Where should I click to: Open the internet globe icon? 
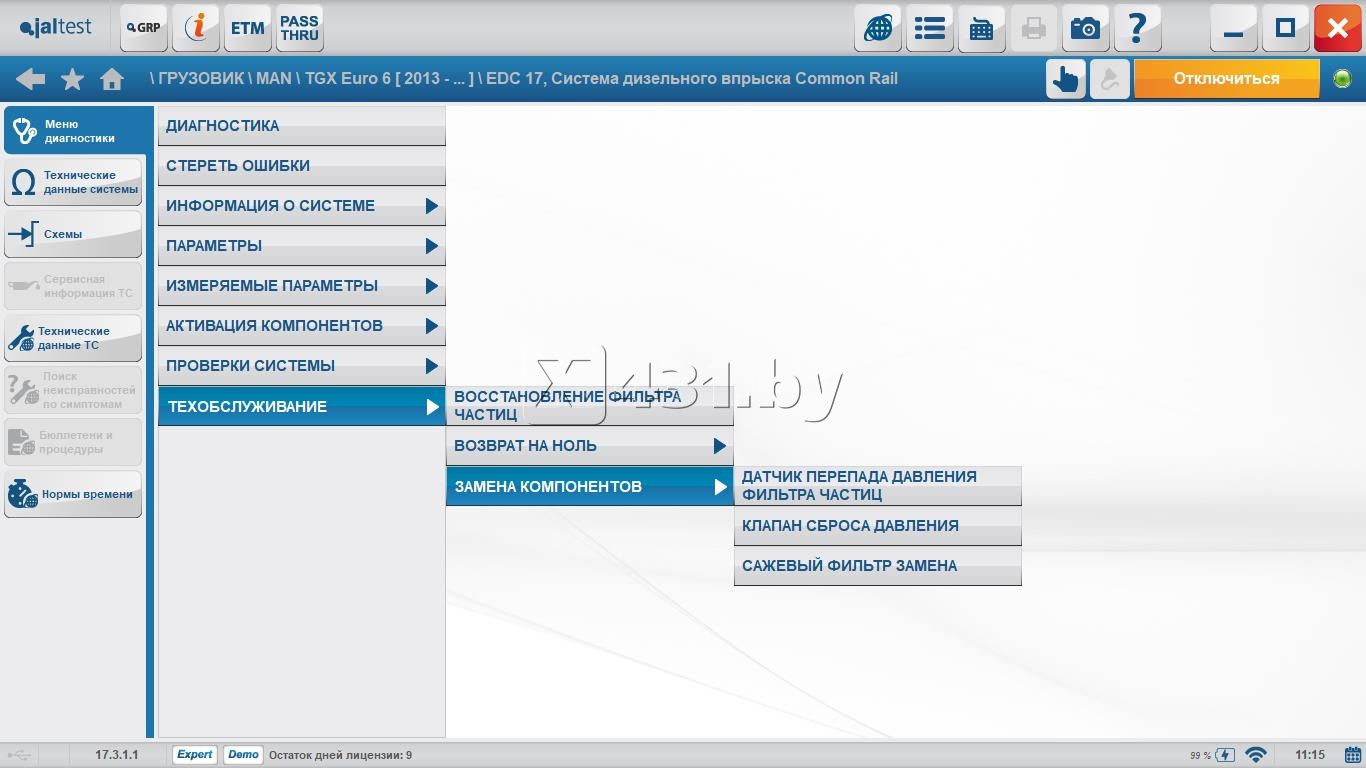click(878, 28)
